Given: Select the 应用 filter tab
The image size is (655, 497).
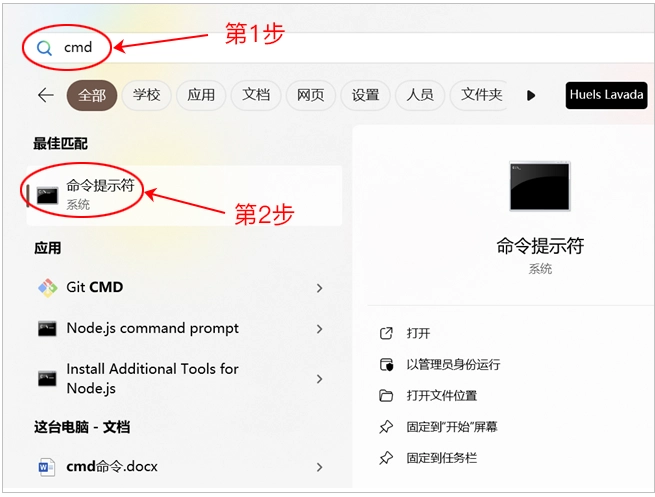Looking at the screenshot, I should (201, 95).
